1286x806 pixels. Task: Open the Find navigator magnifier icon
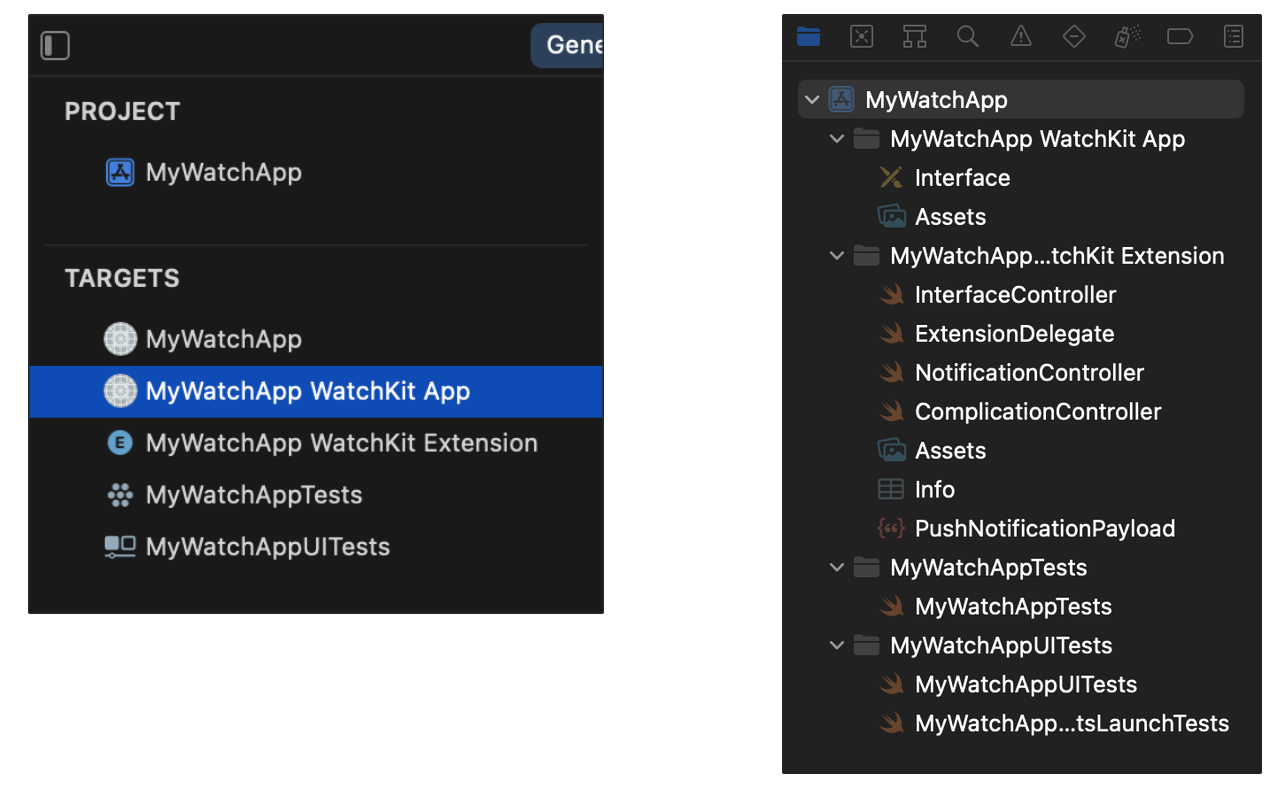coord(967,37)
